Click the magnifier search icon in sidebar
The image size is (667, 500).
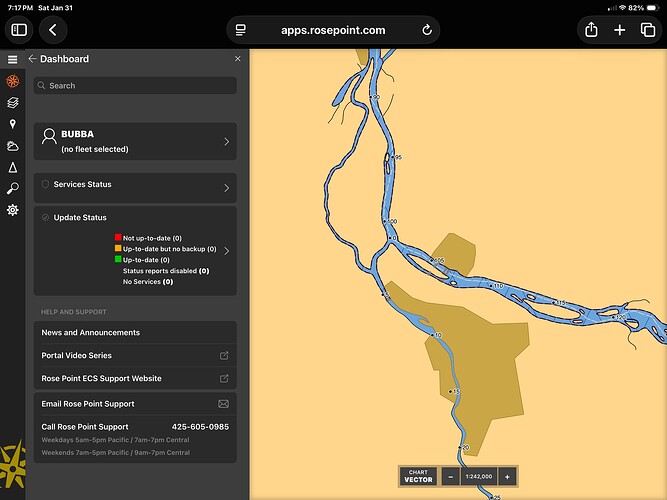pyautogui.click(x=12, y=188)
